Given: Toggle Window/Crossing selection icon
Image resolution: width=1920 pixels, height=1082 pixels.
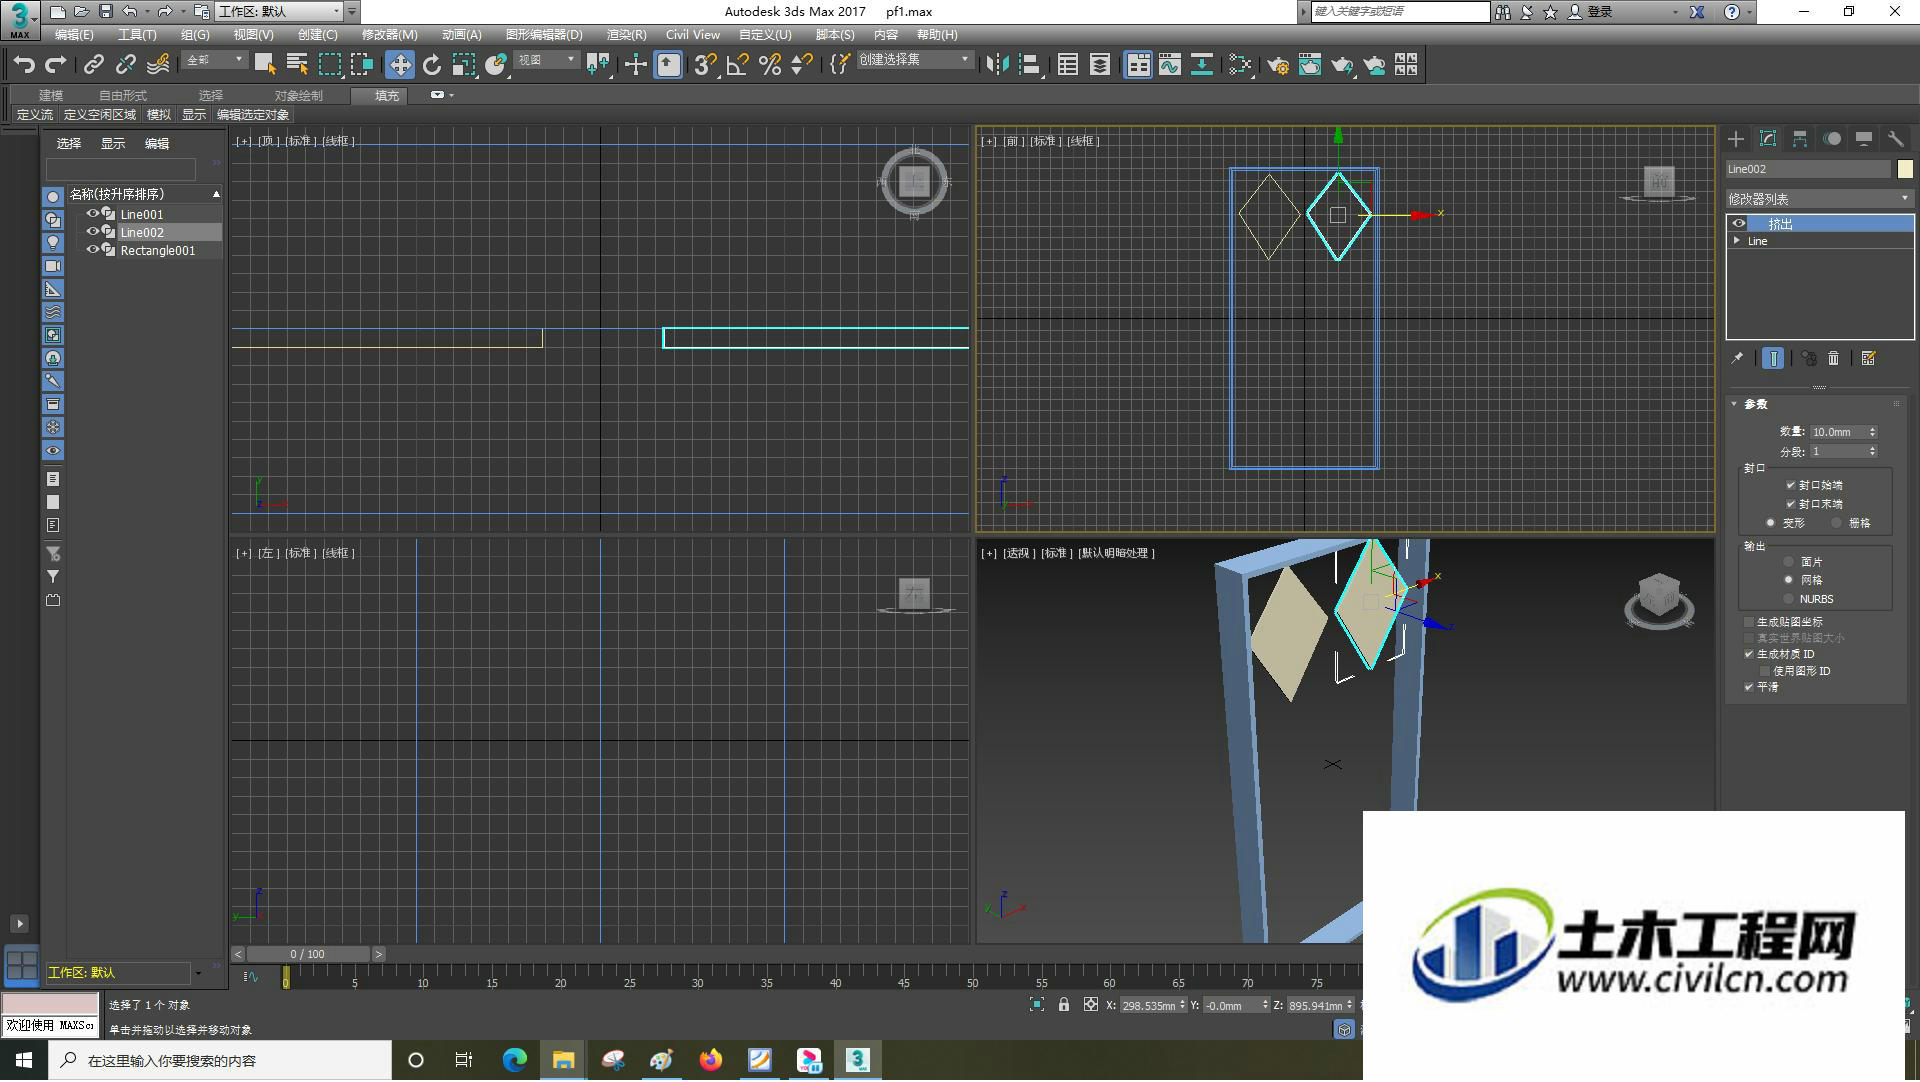Looking at the screenshot, I should coord(361,65).
